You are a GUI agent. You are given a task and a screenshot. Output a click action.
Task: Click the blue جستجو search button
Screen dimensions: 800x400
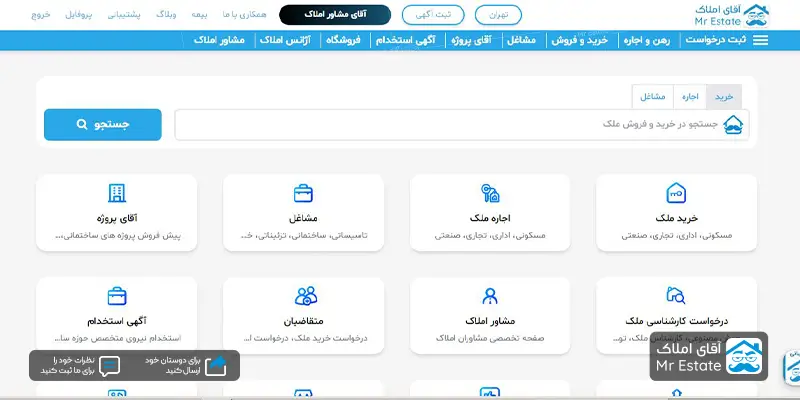[x=103, y=124]
